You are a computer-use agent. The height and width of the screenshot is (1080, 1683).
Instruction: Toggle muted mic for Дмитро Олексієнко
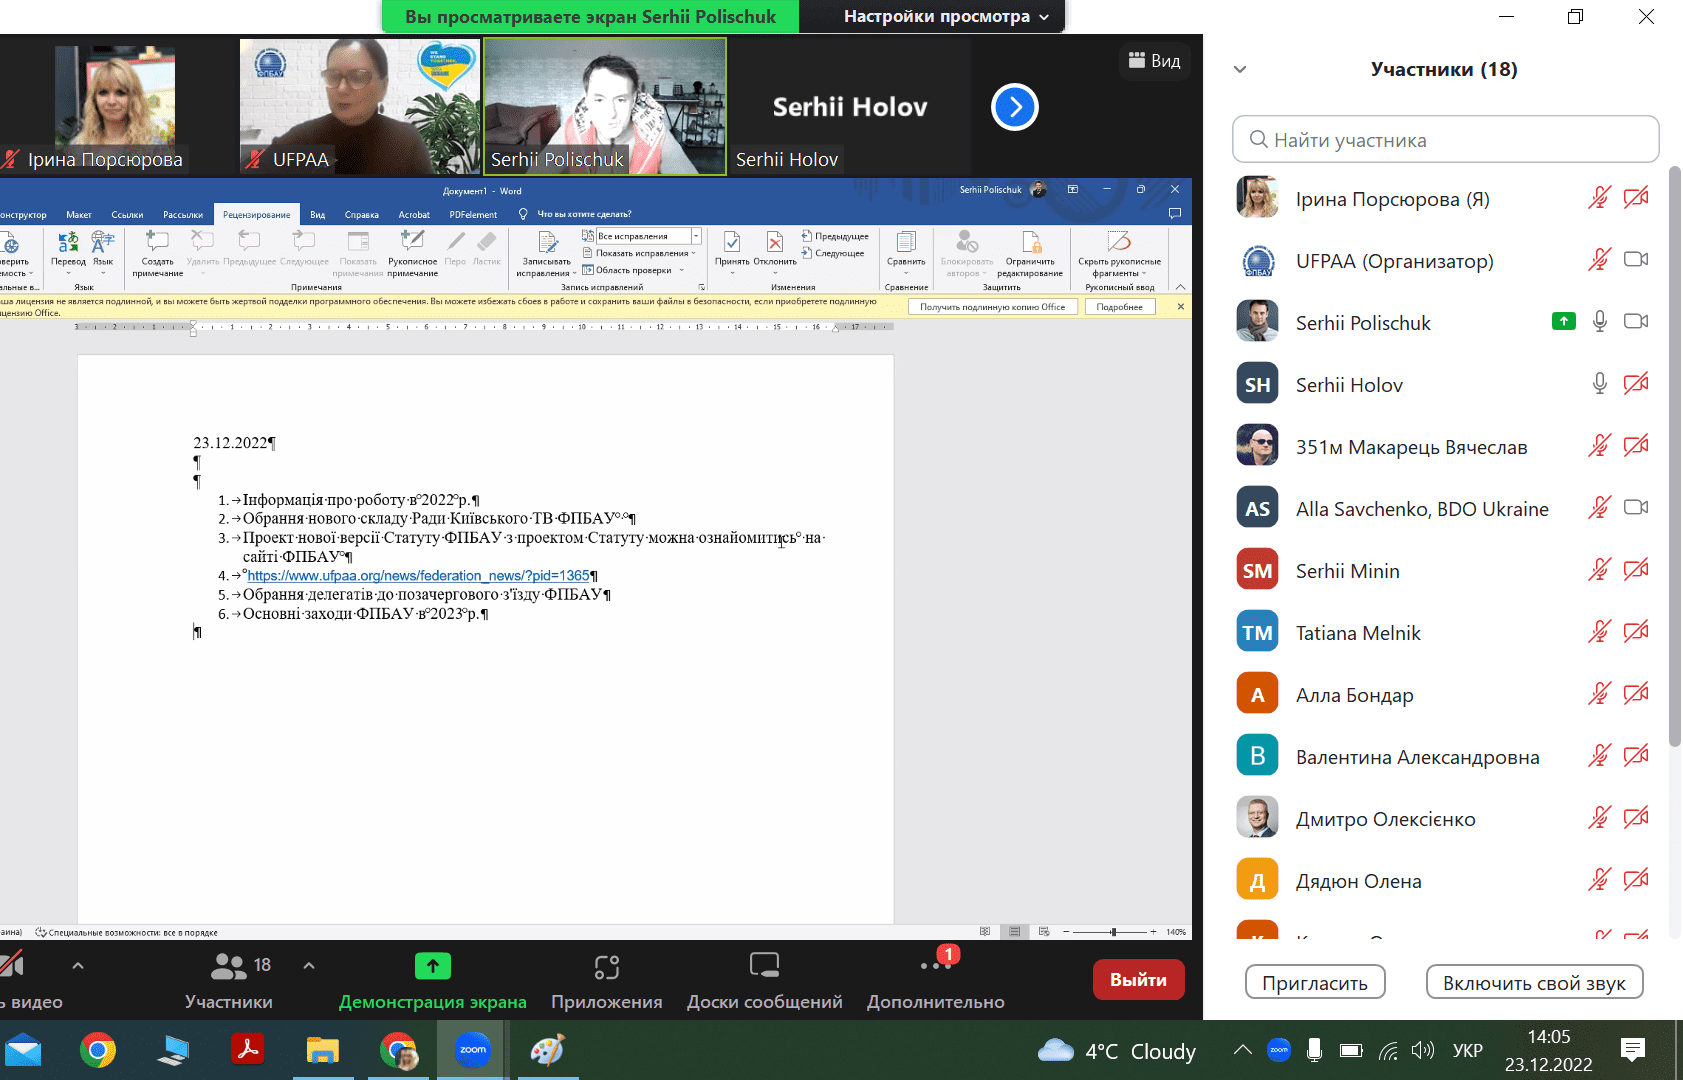click(x=1600, y=818)
